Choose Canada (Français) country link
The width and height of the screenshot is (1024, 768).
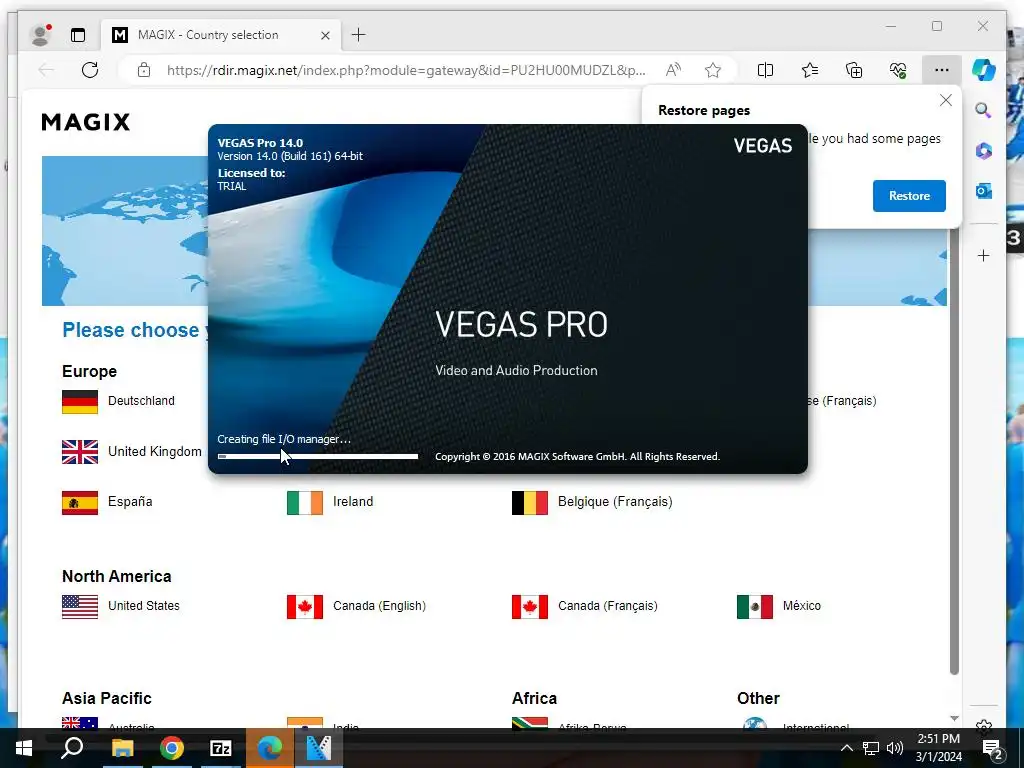608,605
